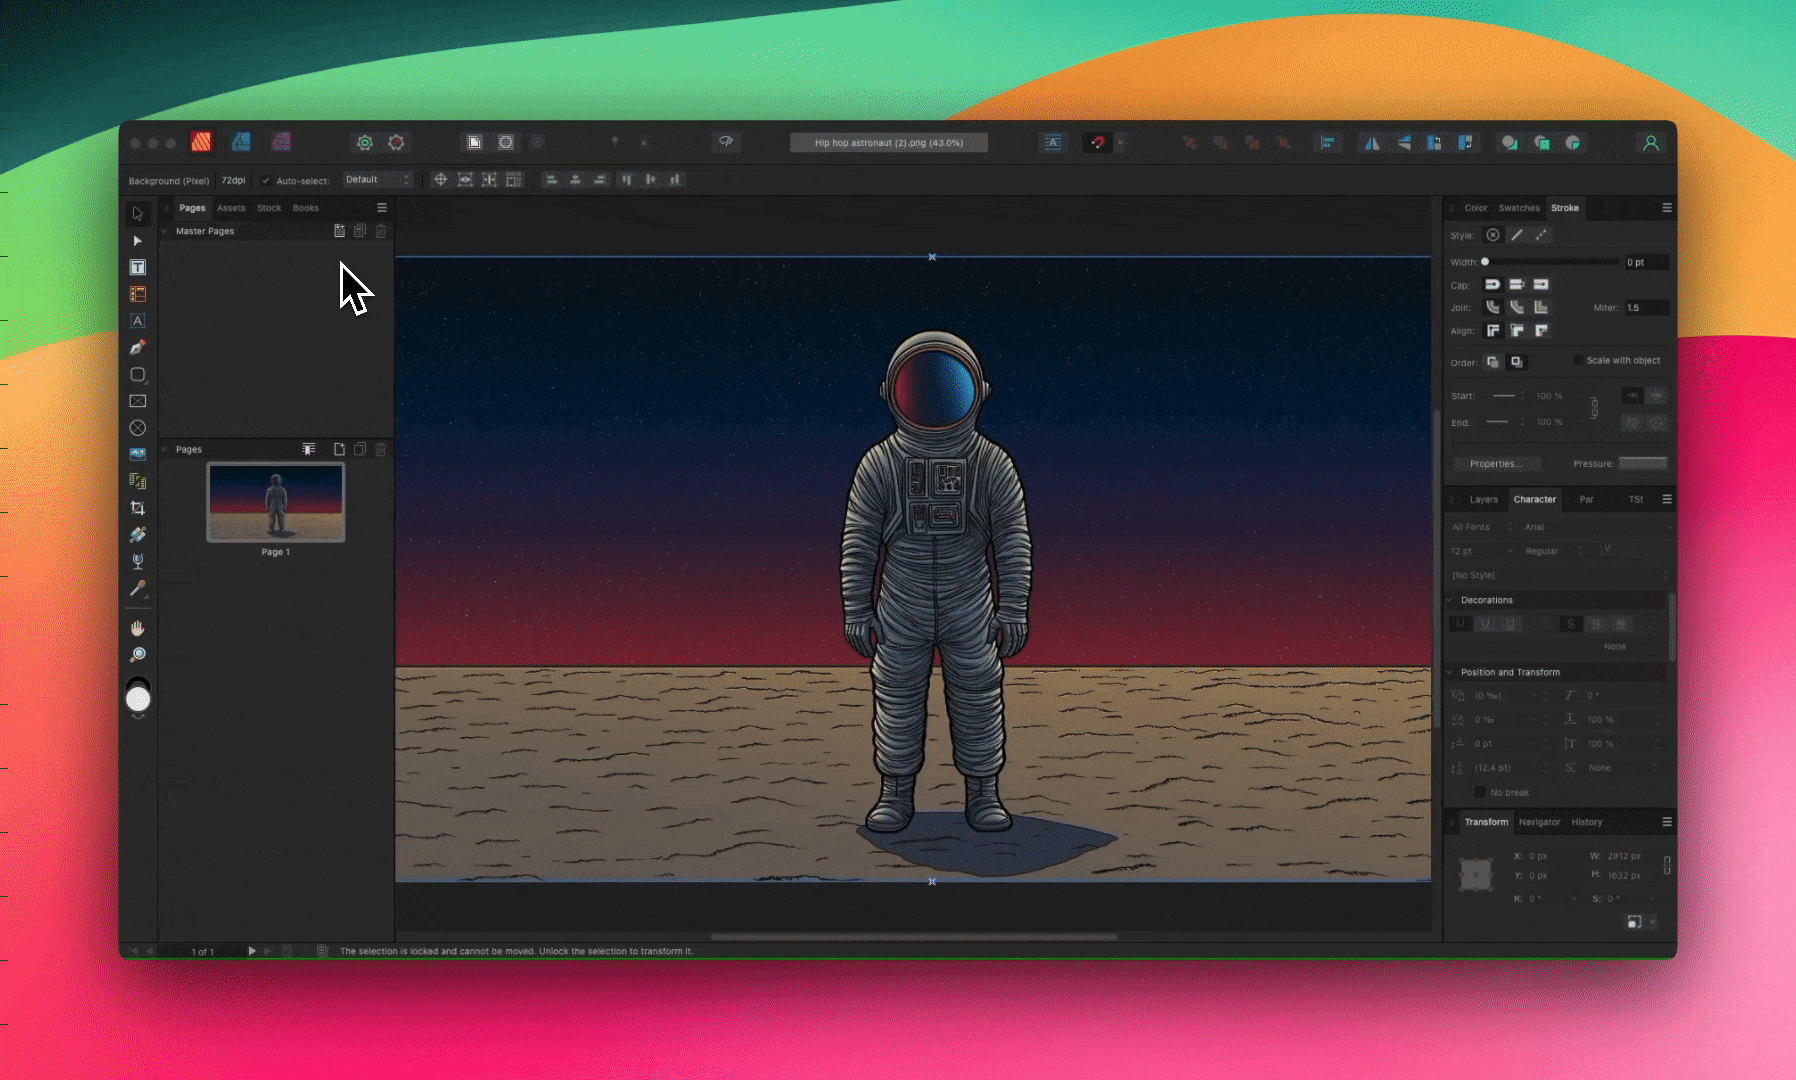Select the Artistic Text tool

pos(138,321)
